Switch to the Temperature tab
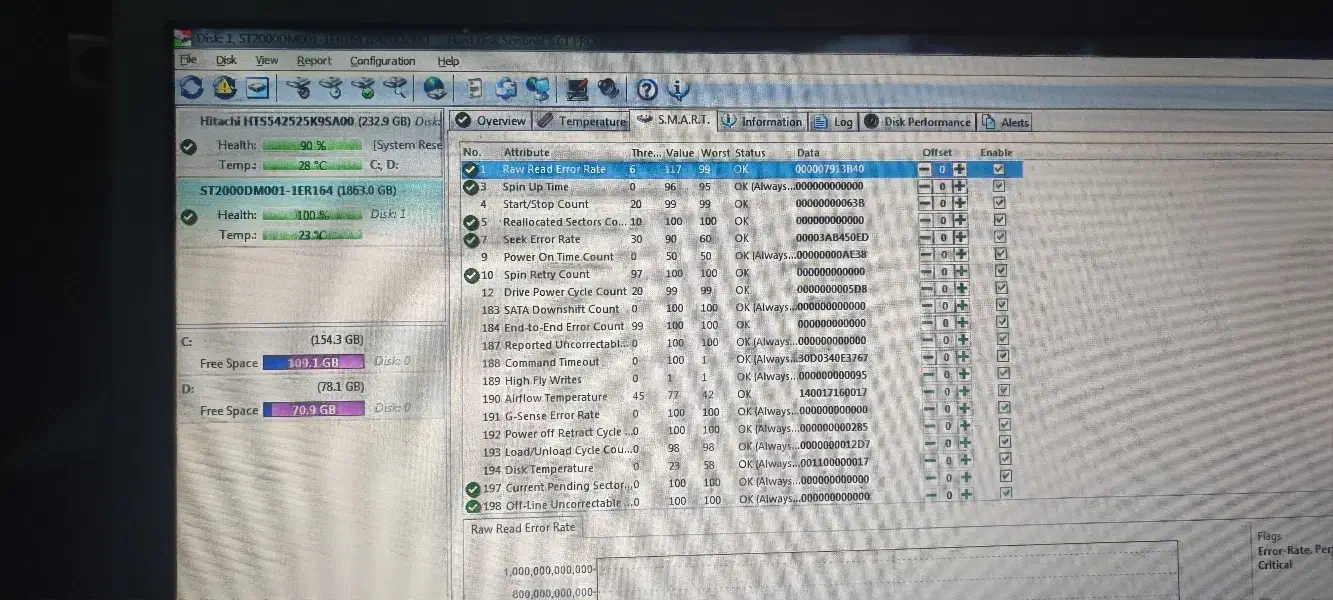This screenshot has width=1333, height=600. coord(581,121)
